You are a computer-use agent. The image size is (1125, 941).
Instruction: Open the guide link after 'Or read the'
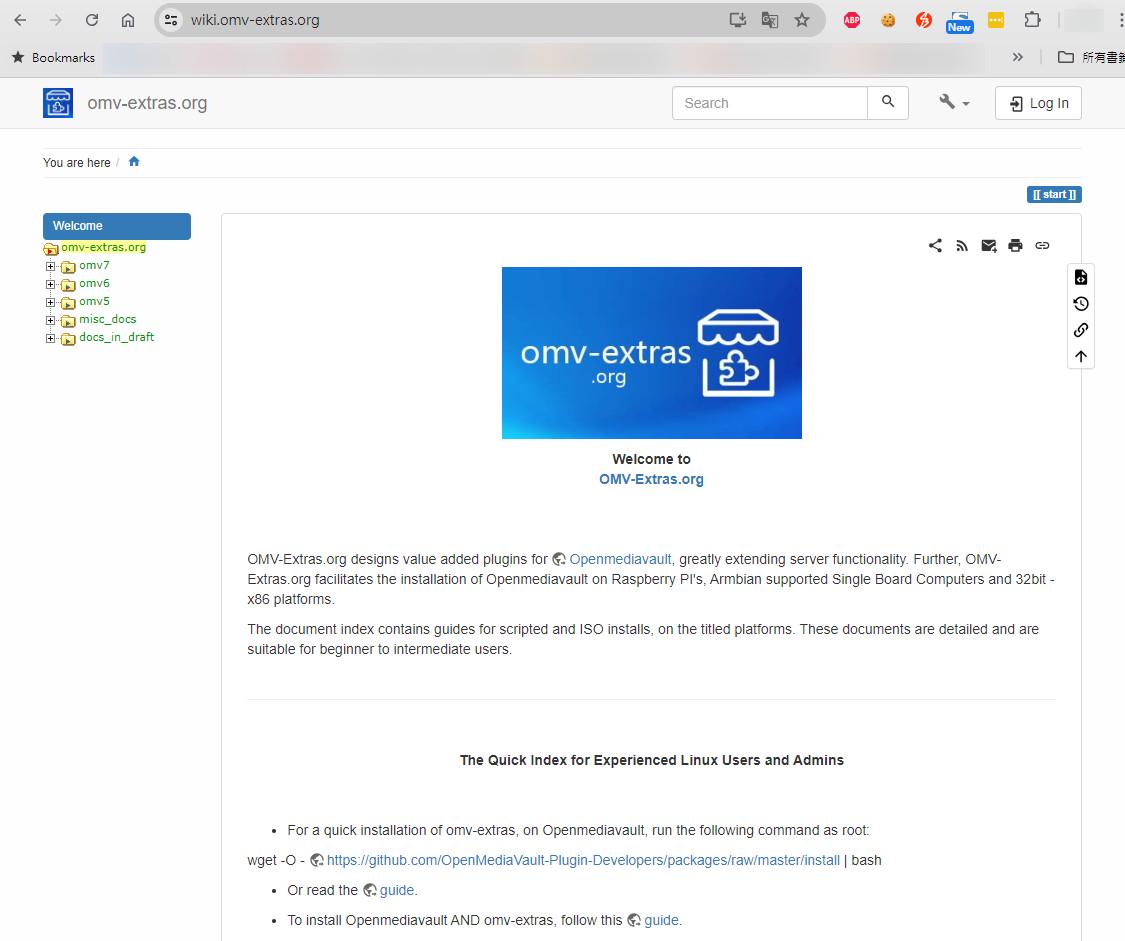pos(397,890)
